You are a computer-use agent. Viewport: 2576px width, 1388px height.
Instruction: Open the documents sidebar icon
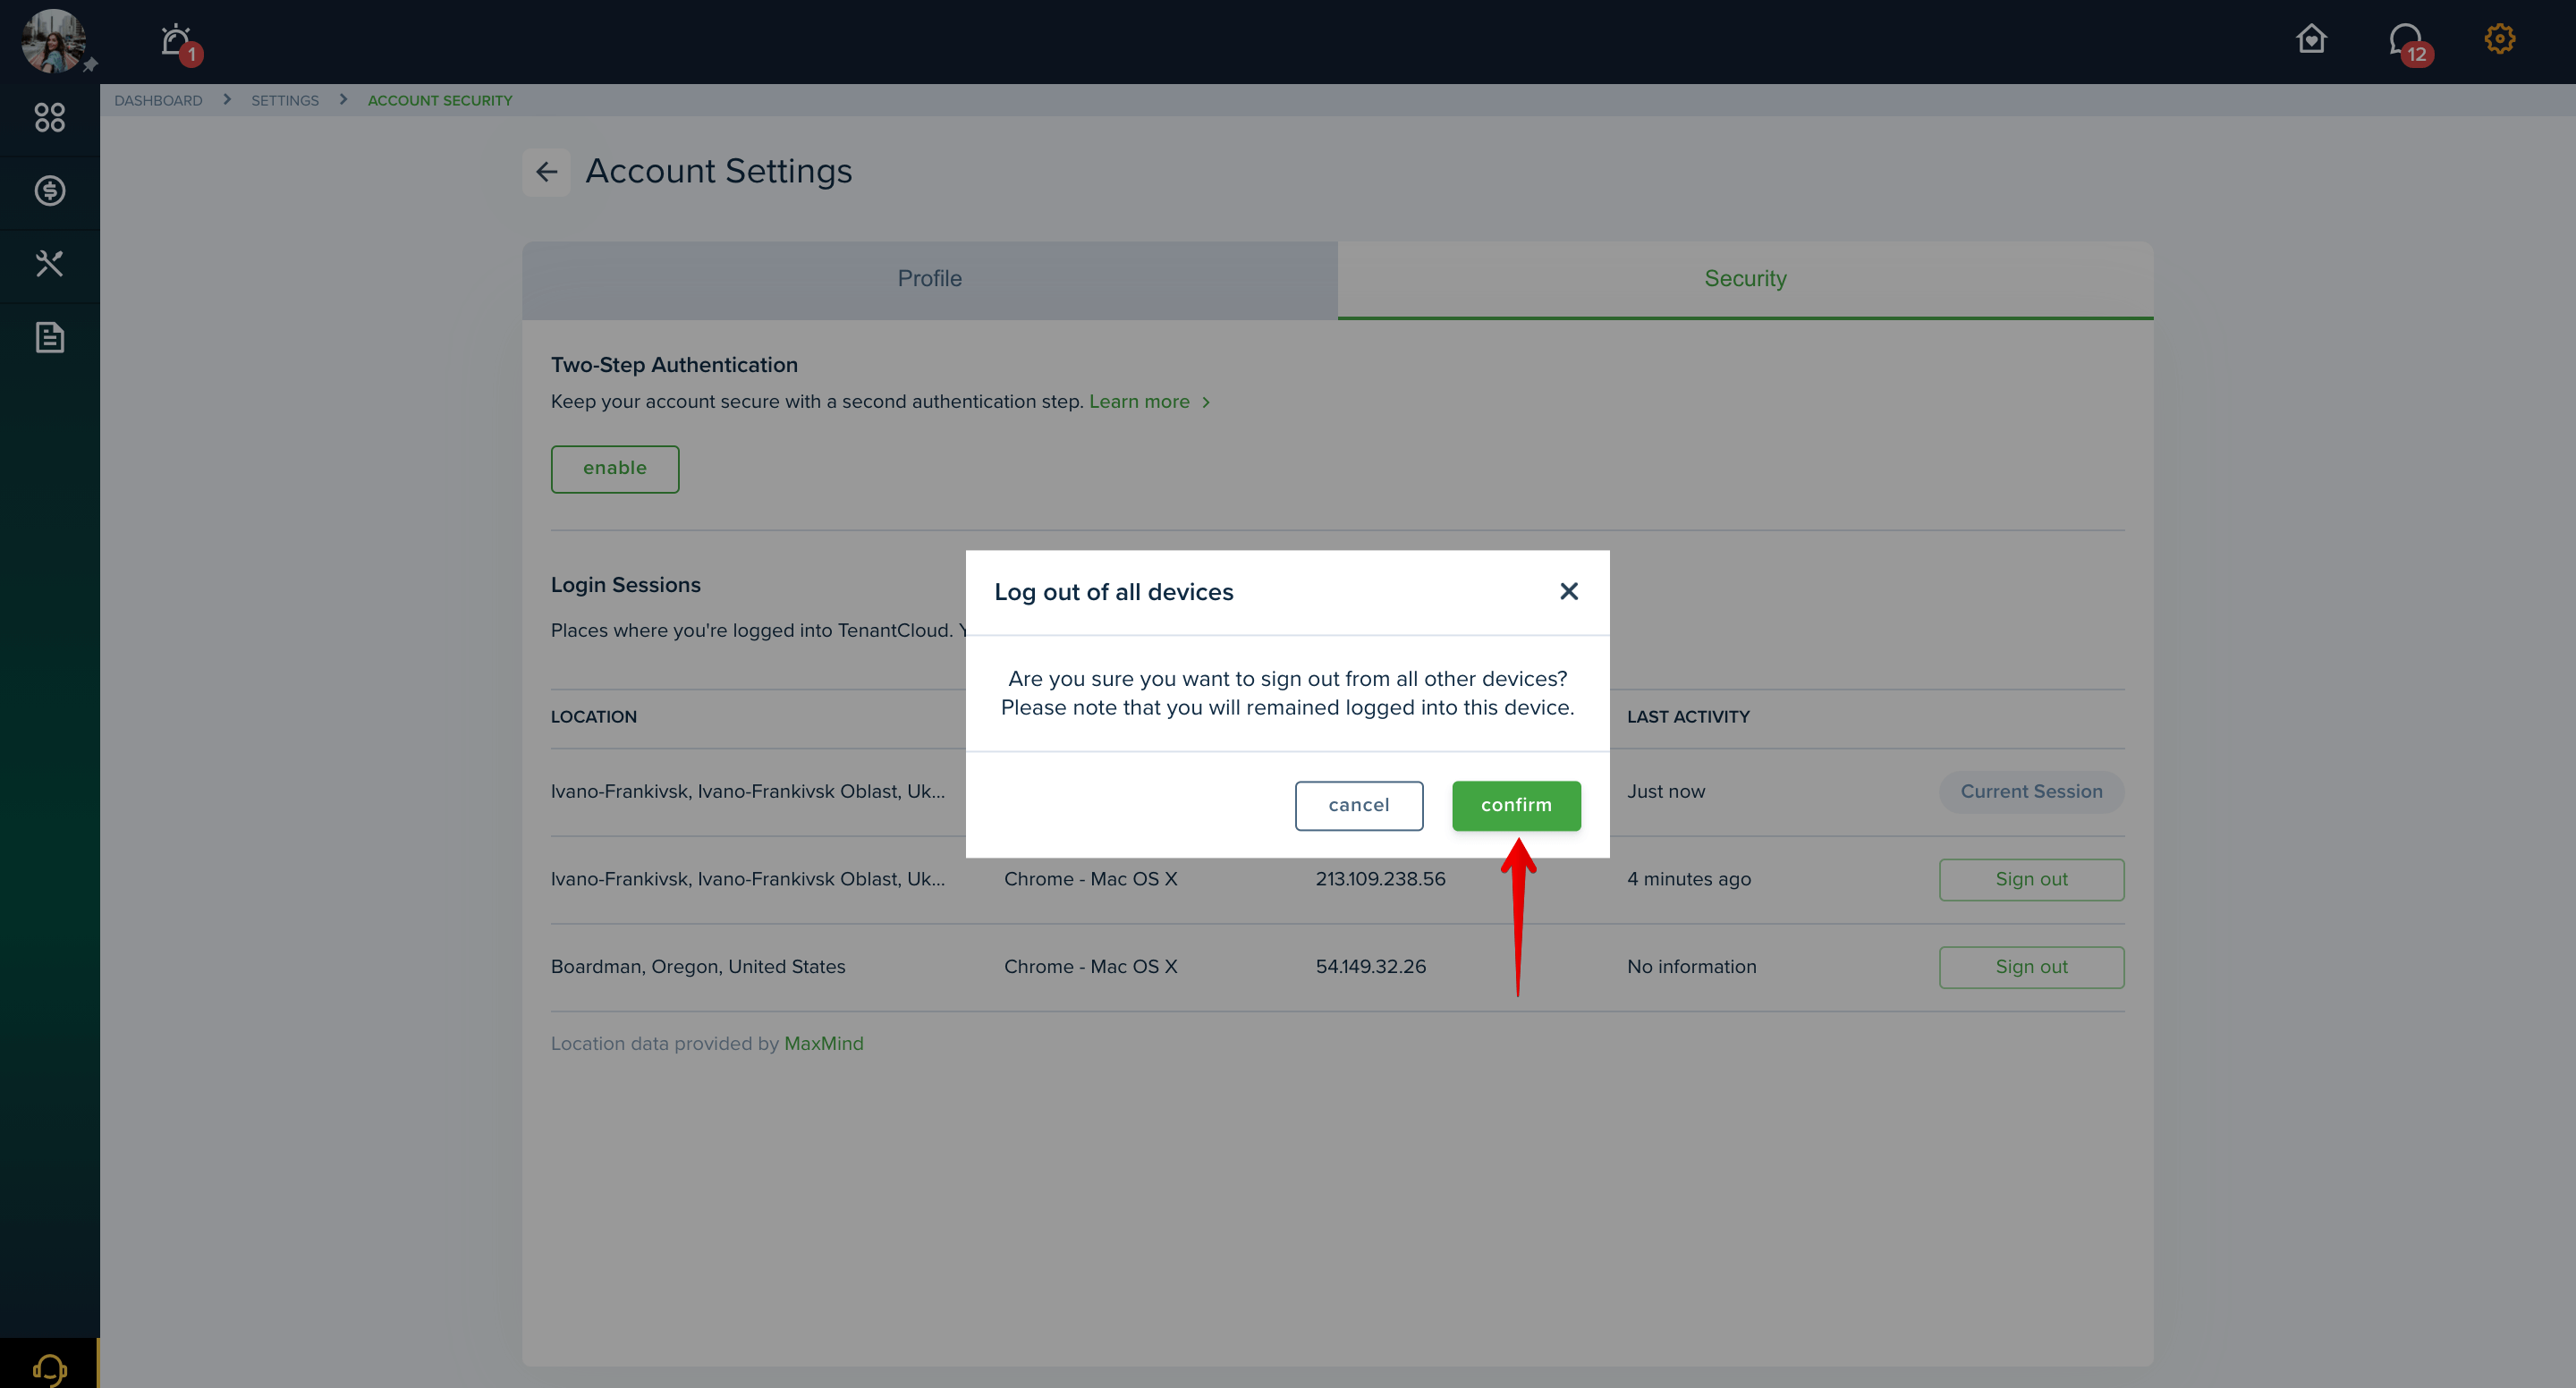point(49,338)
